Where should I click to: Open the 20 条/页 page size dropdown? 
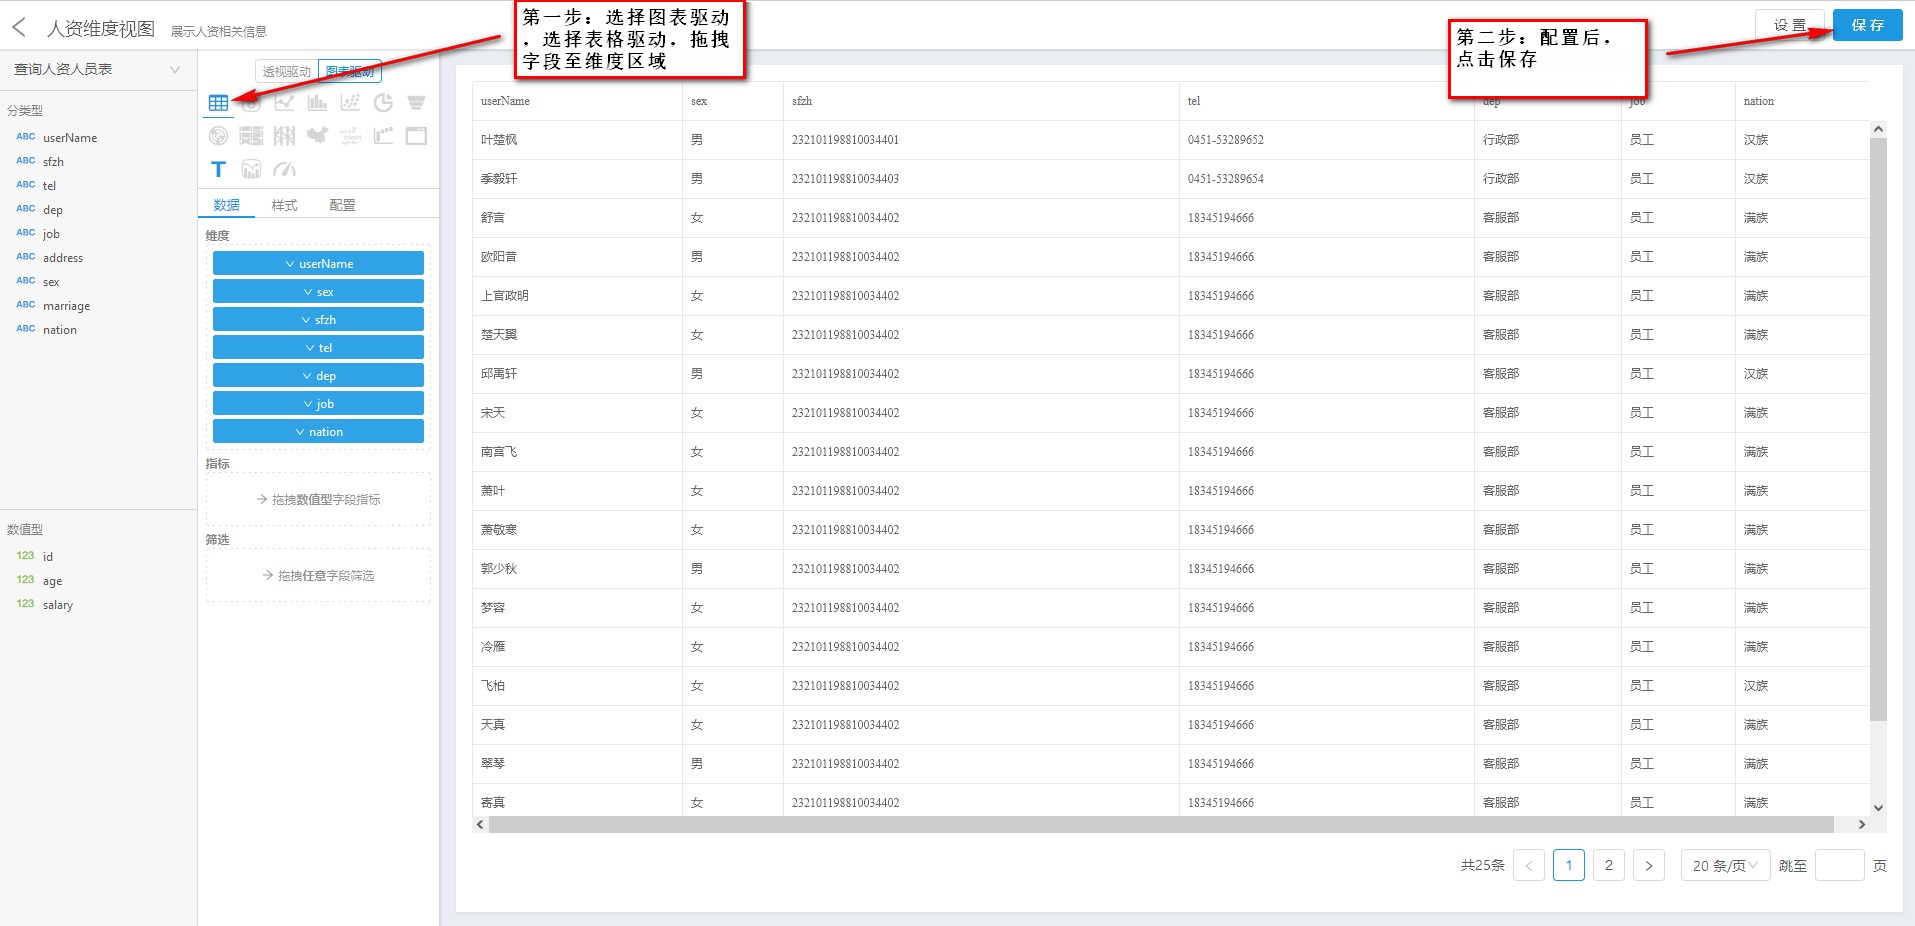pyautogui.click(x=1724, y=865)
